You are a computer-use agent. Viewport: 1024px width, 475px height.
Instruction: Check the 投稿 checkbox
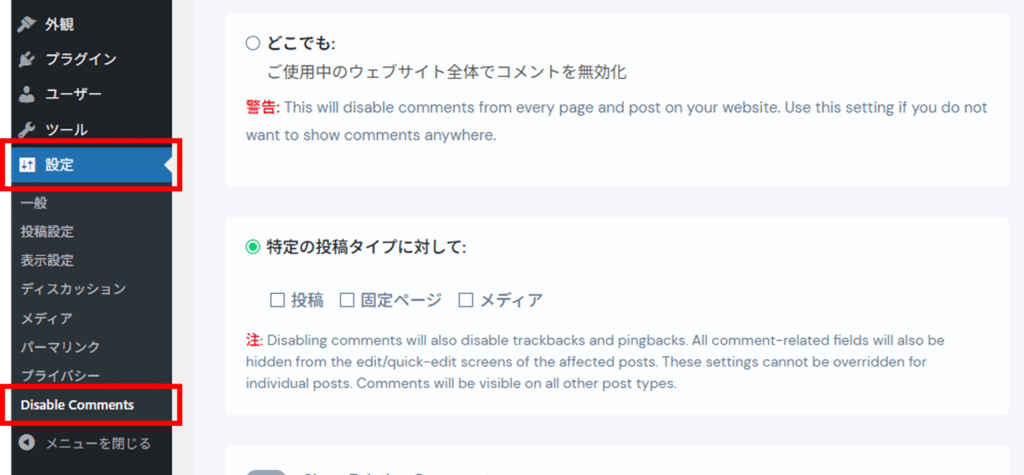tap(278, 300)
